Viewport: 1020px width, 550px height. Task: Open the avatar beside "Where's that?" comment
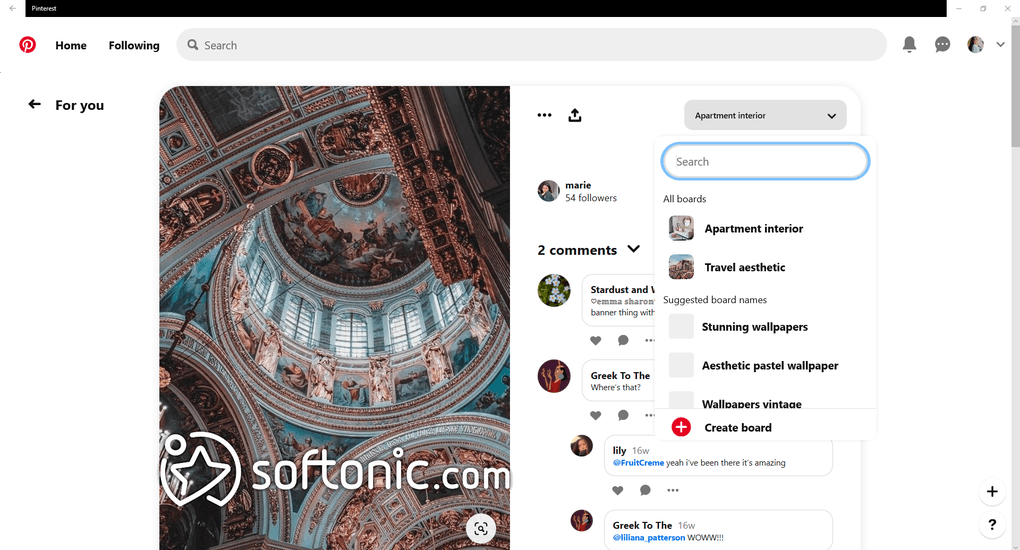pyautogui.click(x=554, y=376)
